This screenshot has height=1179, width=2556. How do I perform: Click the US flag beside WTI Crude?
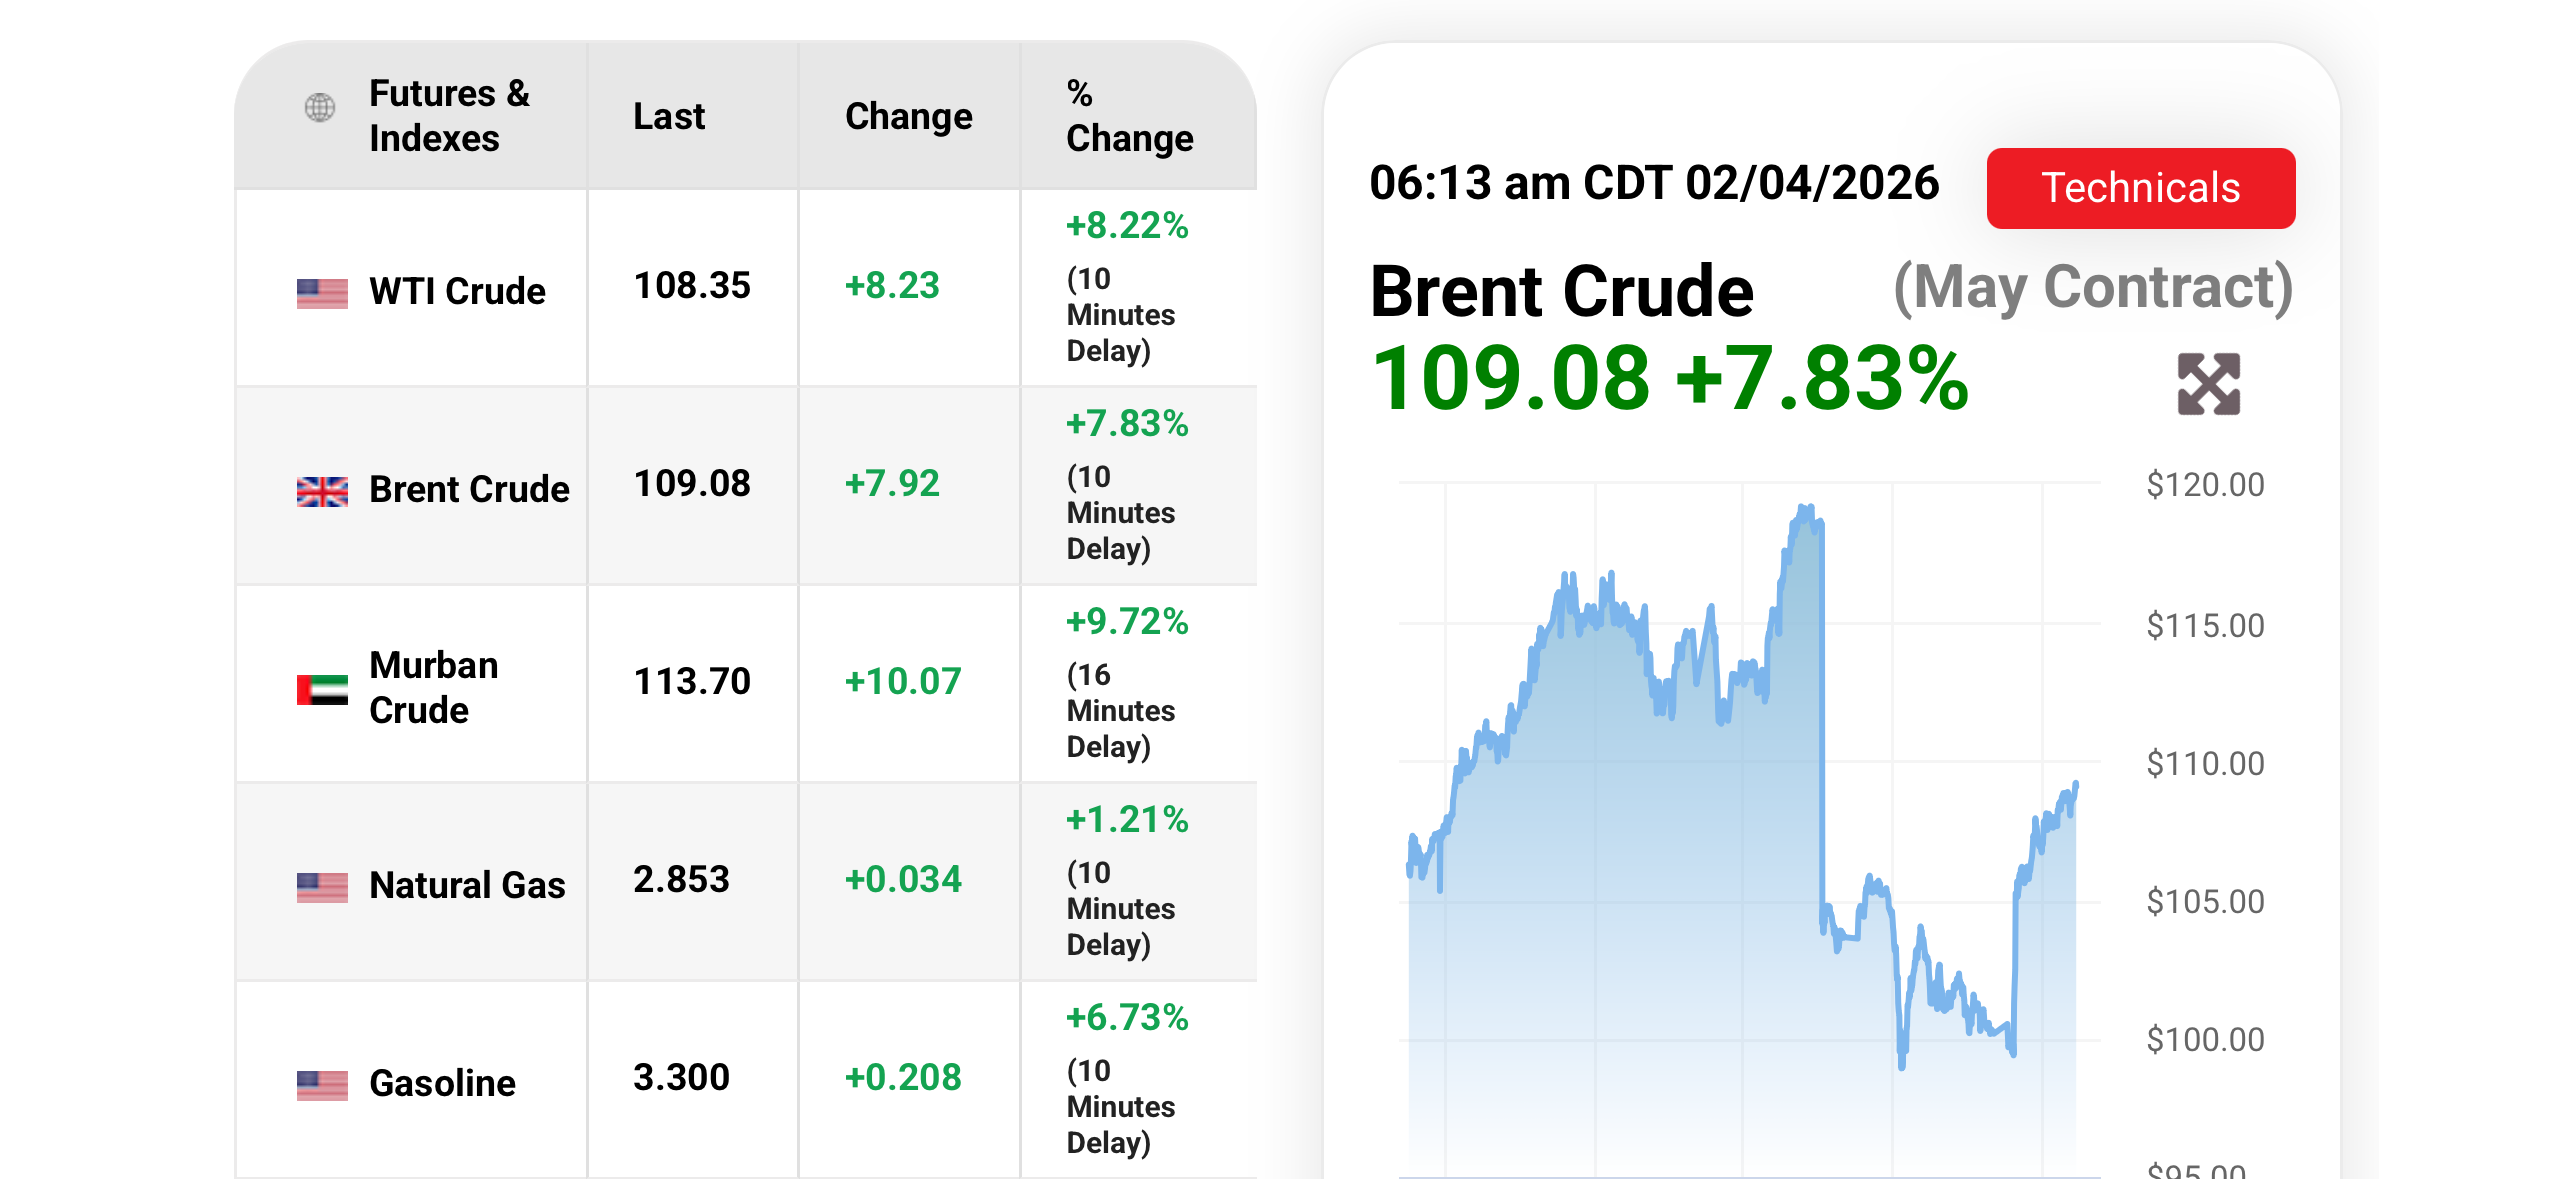[x=322, y=293]
